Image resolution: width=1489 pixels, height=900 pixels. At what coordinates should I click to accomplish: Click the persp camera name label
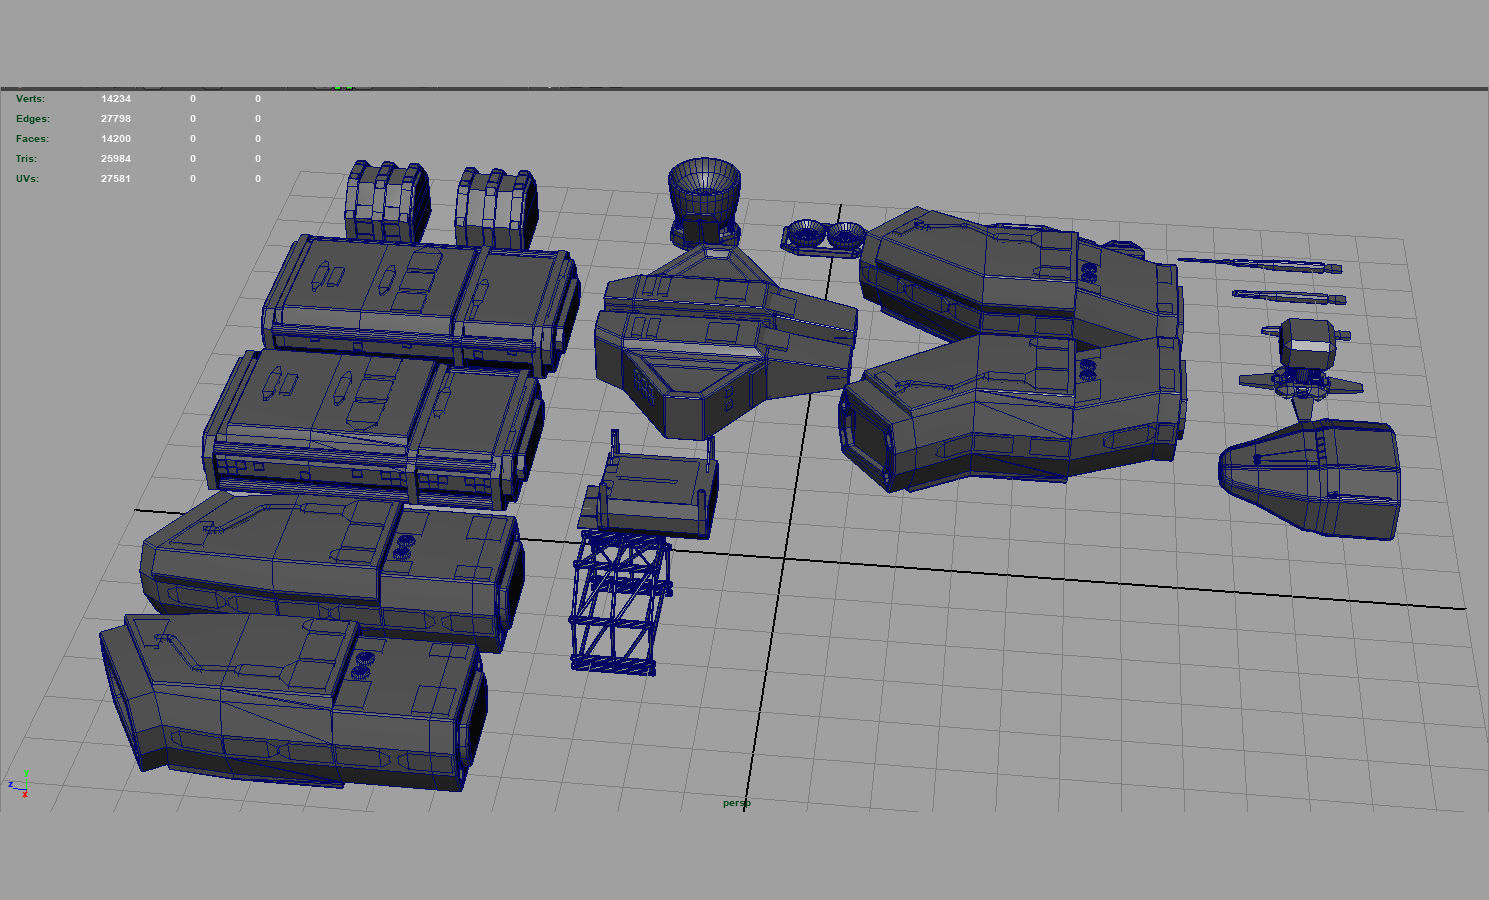[737, 803]
